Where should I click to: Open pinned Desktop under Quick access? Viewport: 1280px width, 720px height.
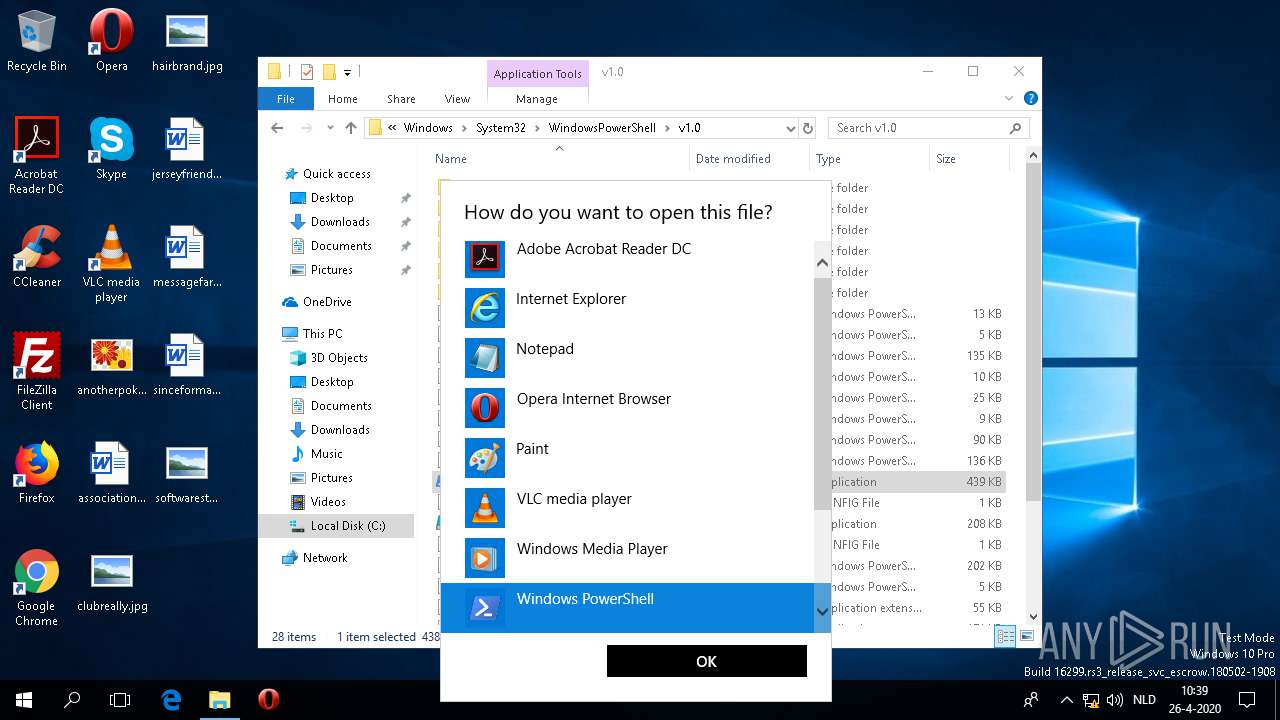tap(332, 198)
